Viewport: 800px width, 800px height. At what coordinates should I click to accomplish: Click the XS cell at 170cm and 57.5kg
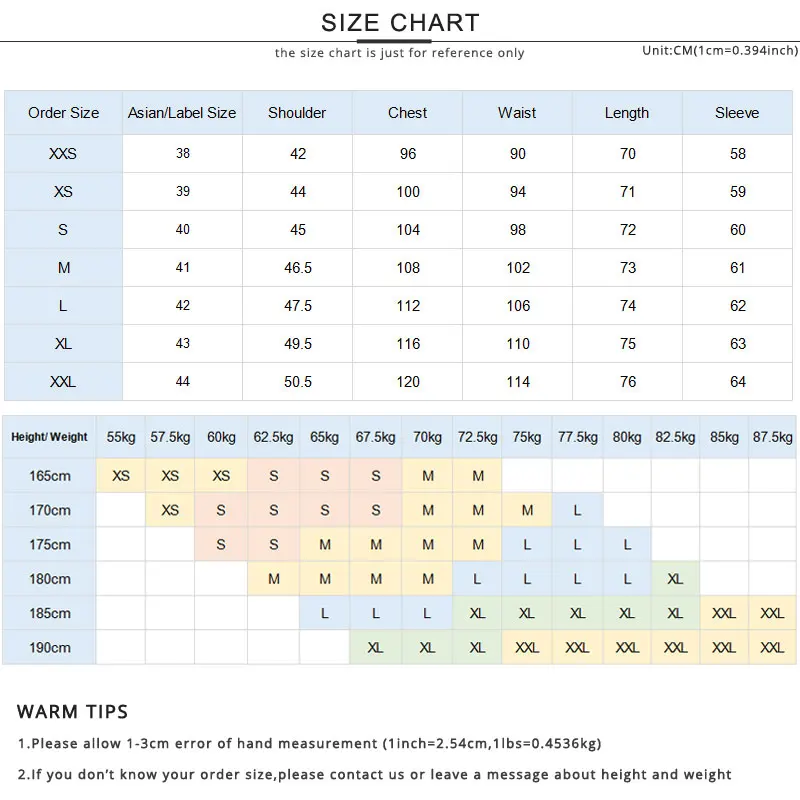click(x=170, y=510)
